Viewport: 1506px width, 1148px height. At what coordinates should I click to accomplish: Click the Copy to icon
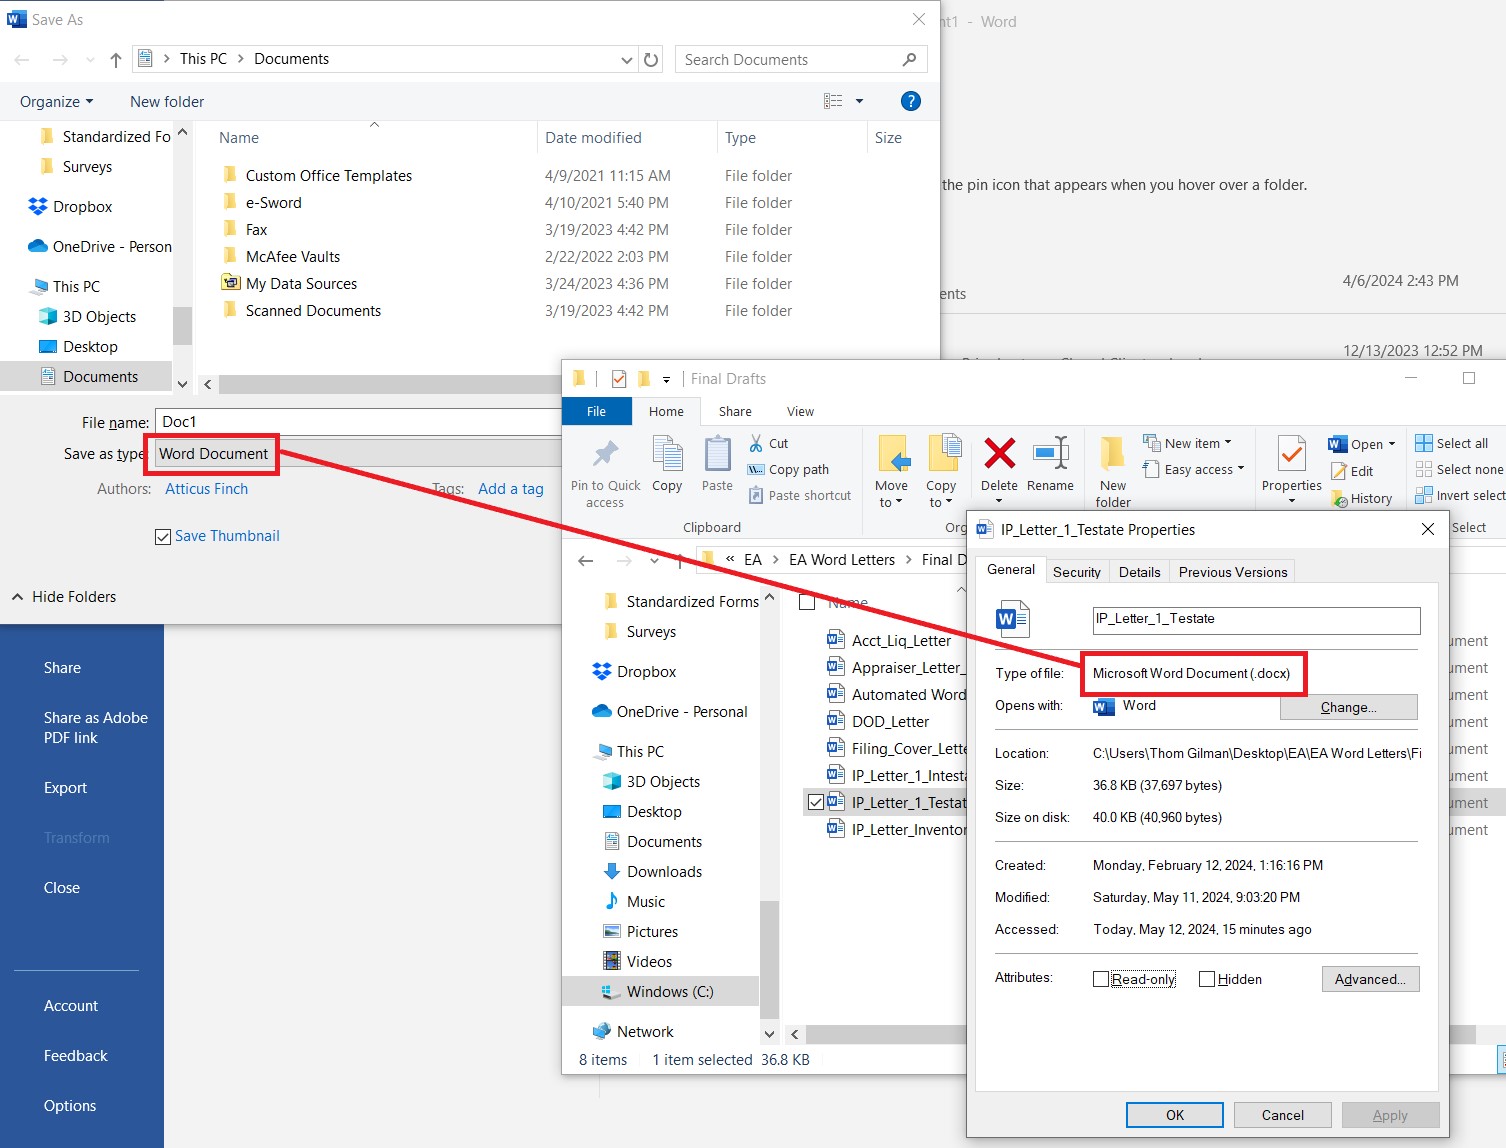[x=943, y=454]
